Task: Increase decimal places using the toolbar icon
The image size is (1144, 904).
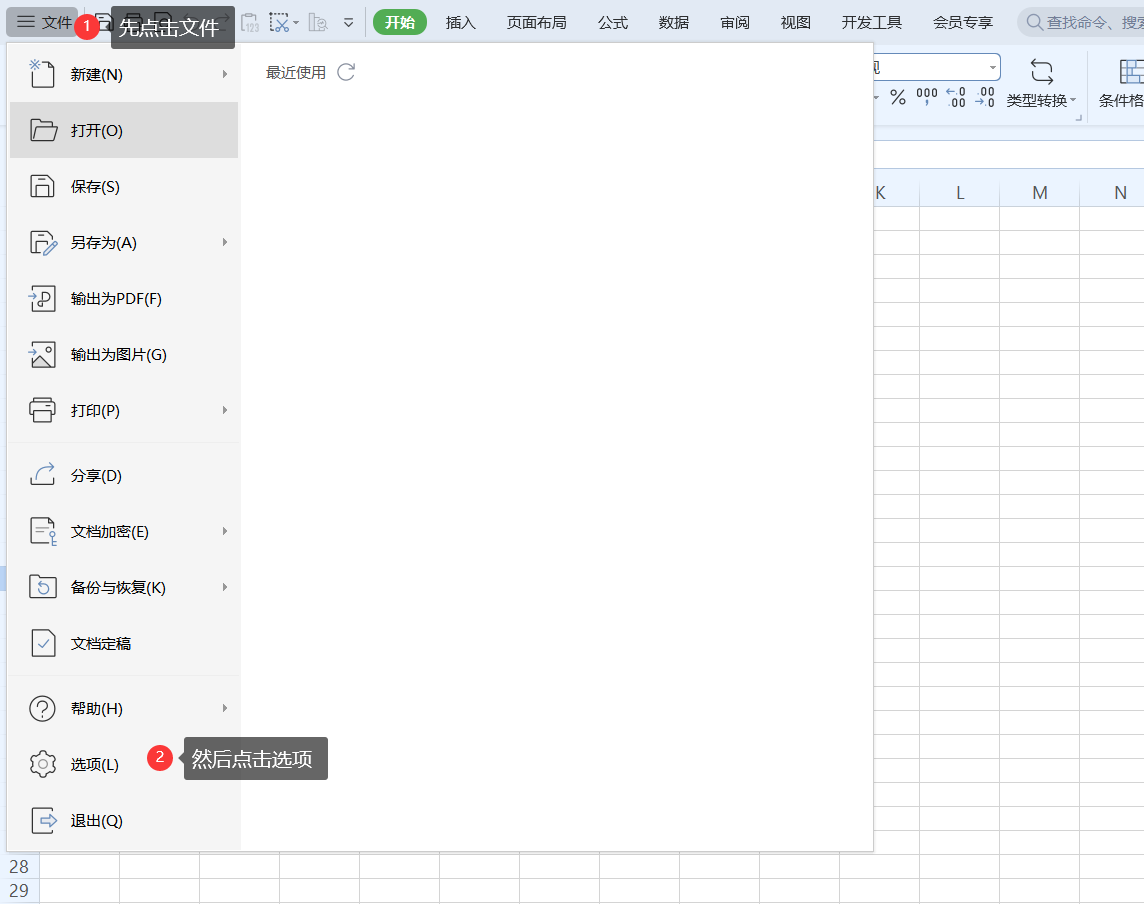Action: [956, 96]
